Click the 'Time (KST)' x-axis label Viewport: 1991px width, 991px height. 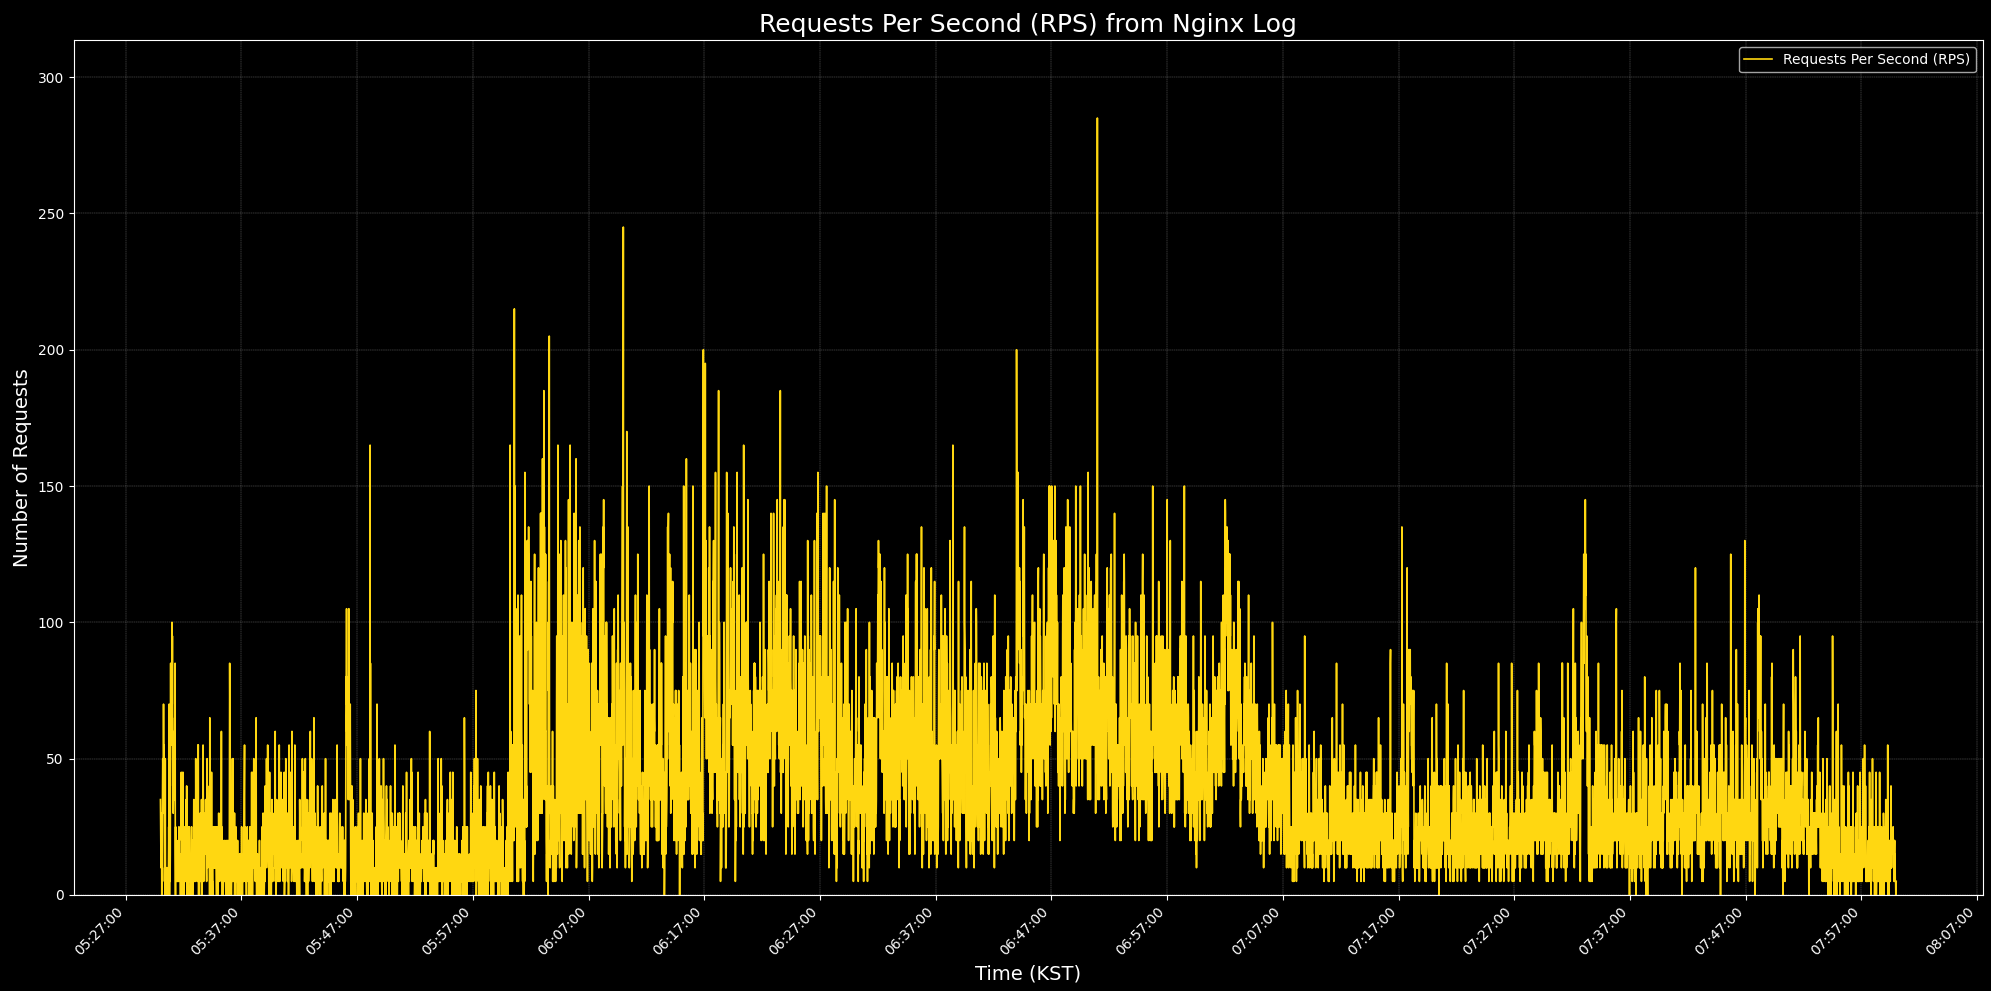tap(1027, 973)
